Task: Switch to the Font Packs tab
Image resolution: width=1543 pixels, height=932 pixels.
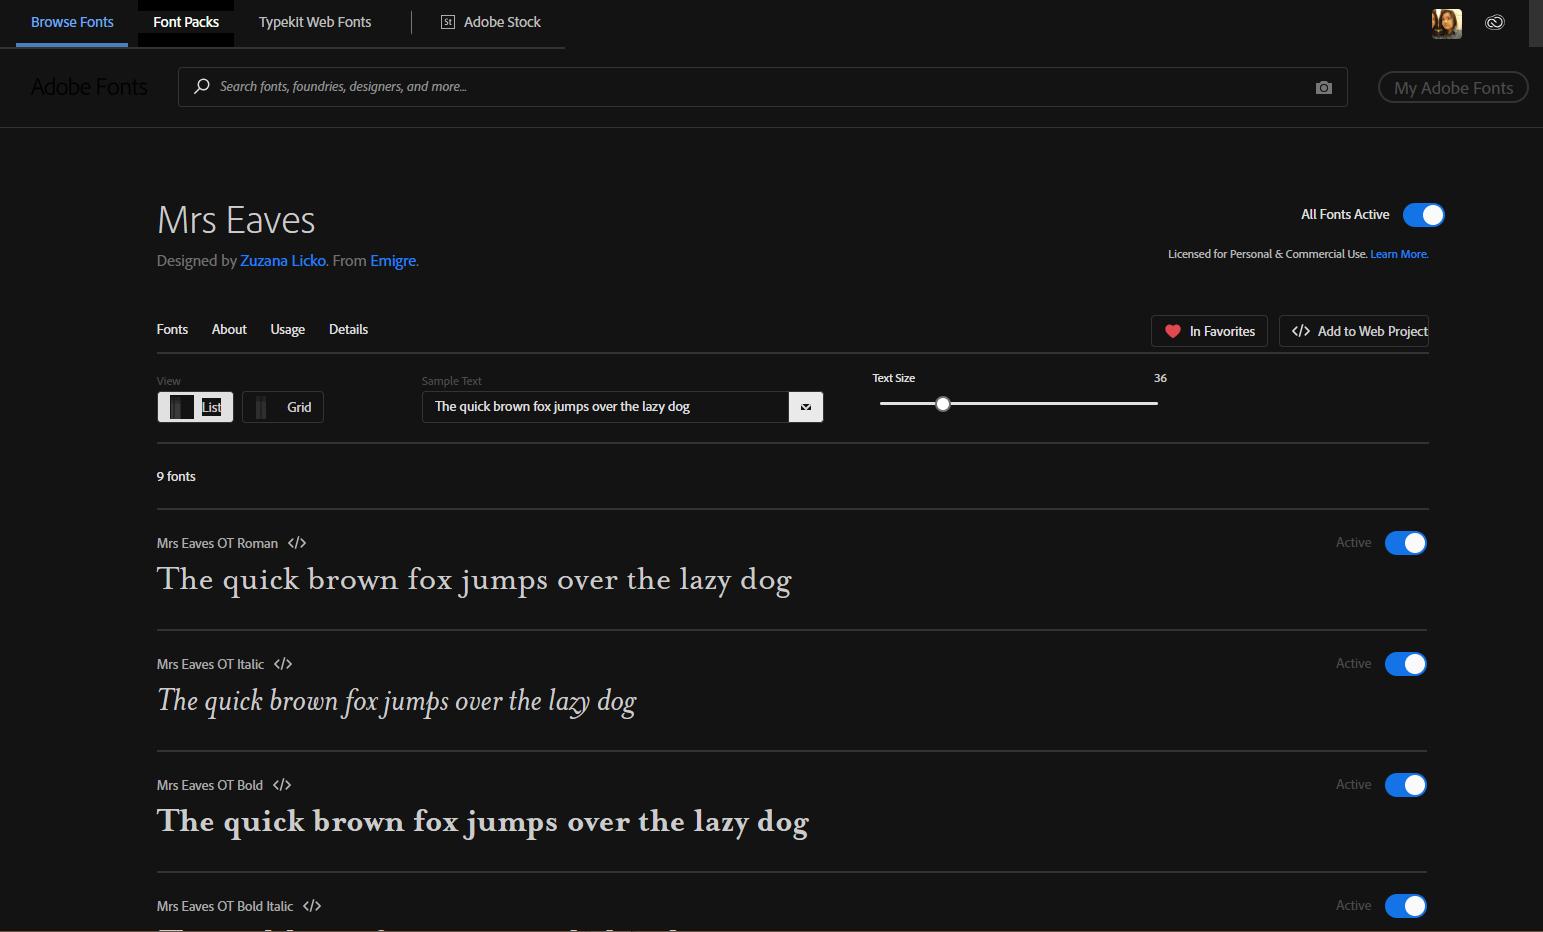Action: pyautogui.click(x=185, y=21)
